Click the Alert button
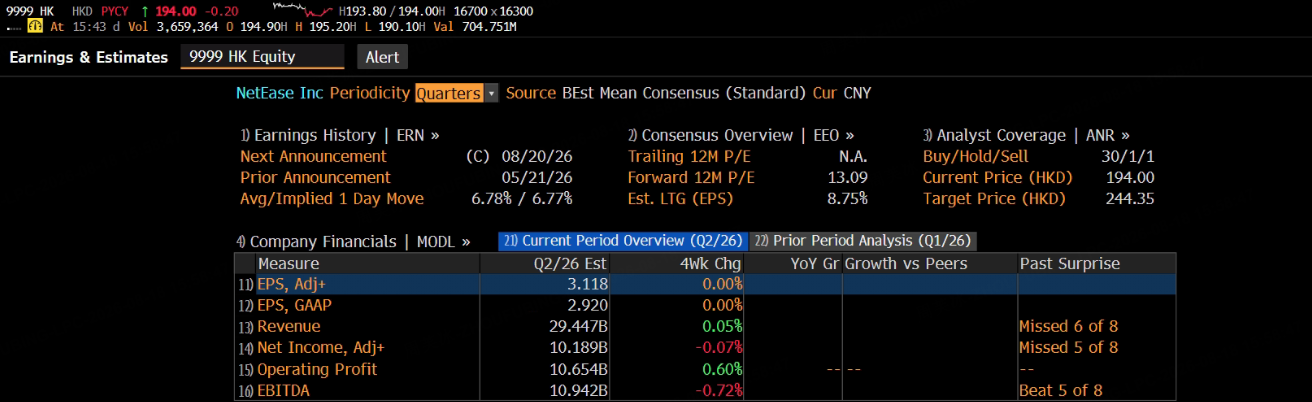Screen dimensions: 1312x402 click(x=381, y=58)
